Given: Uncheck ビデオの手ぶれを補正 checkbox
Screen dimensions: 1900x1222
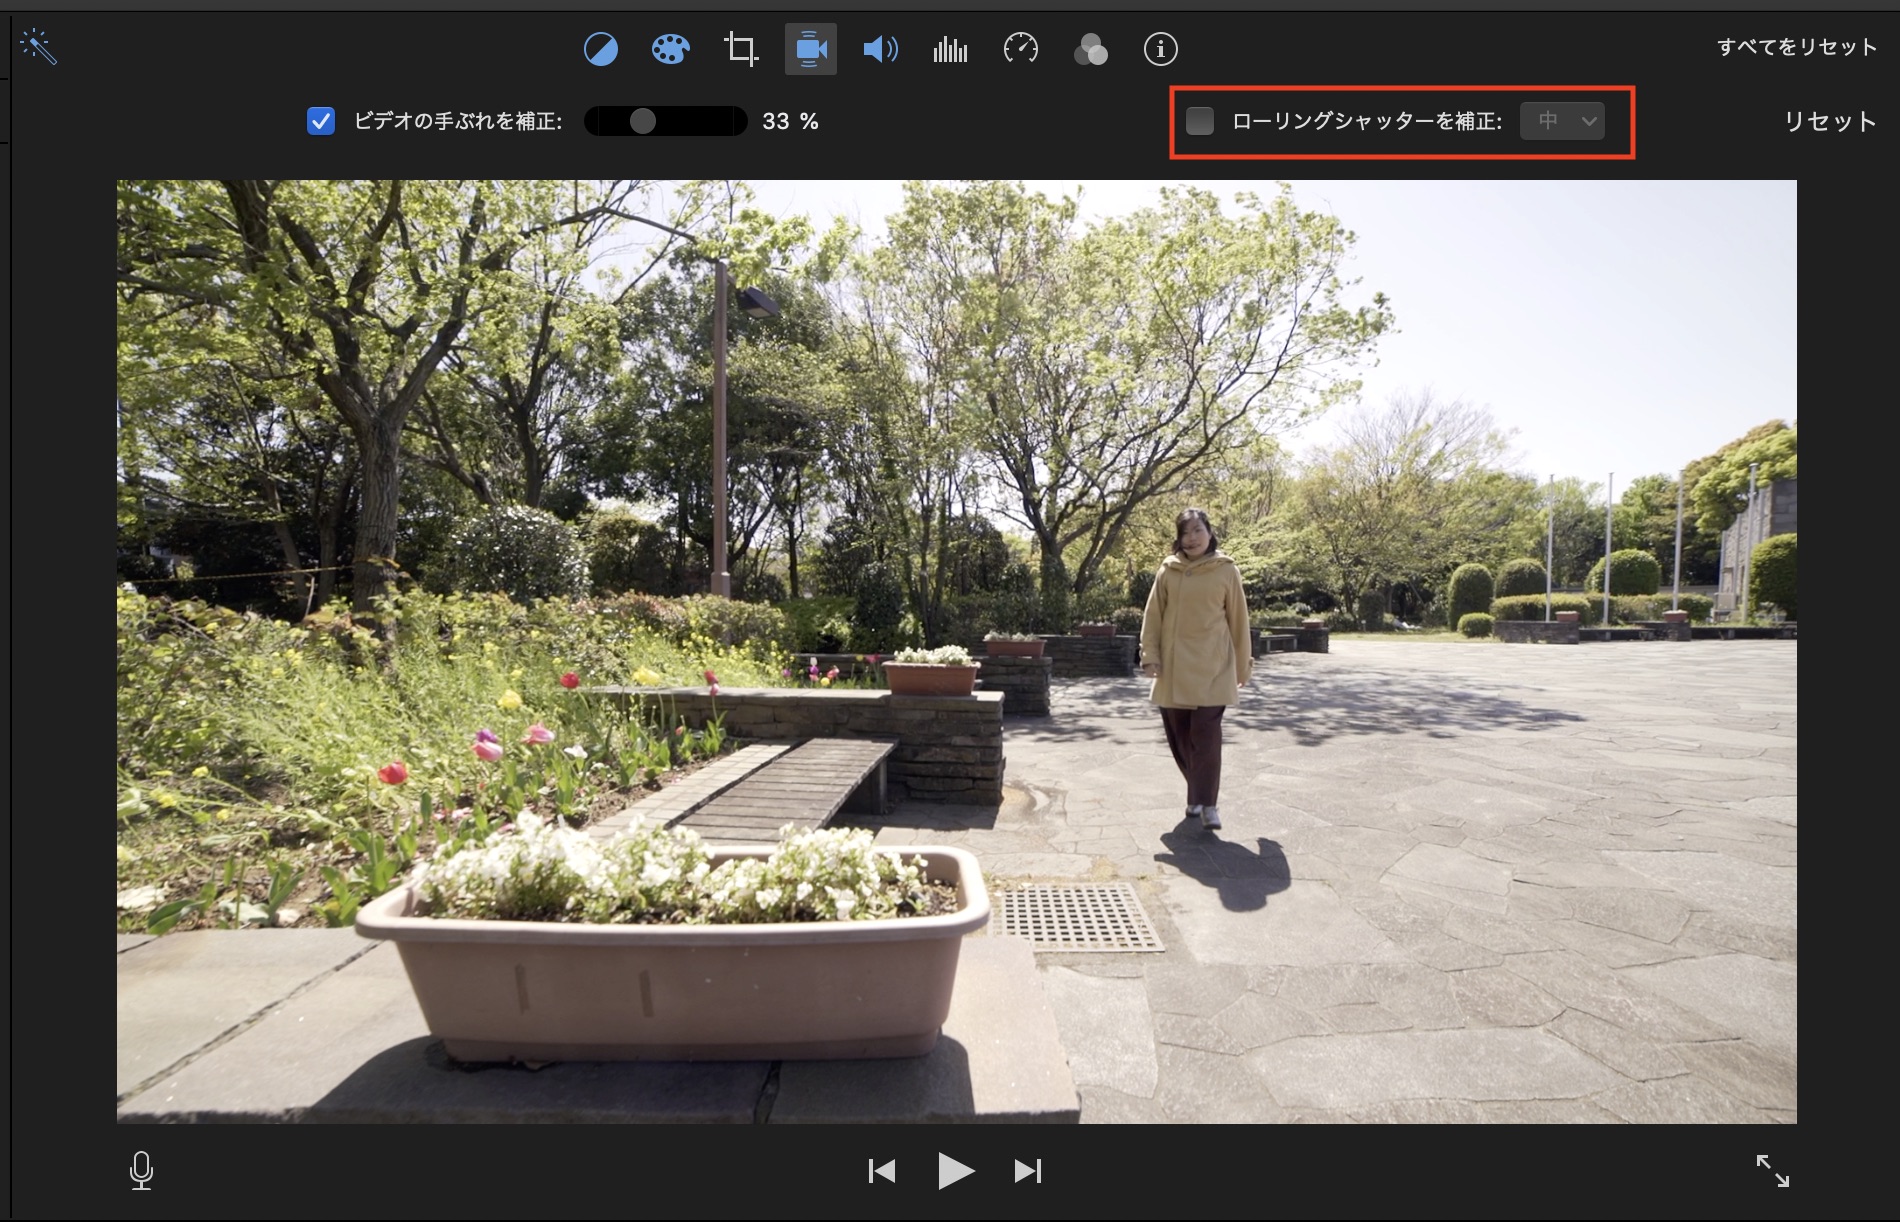Looking at the screenshot, I should (x=321, y=121).
